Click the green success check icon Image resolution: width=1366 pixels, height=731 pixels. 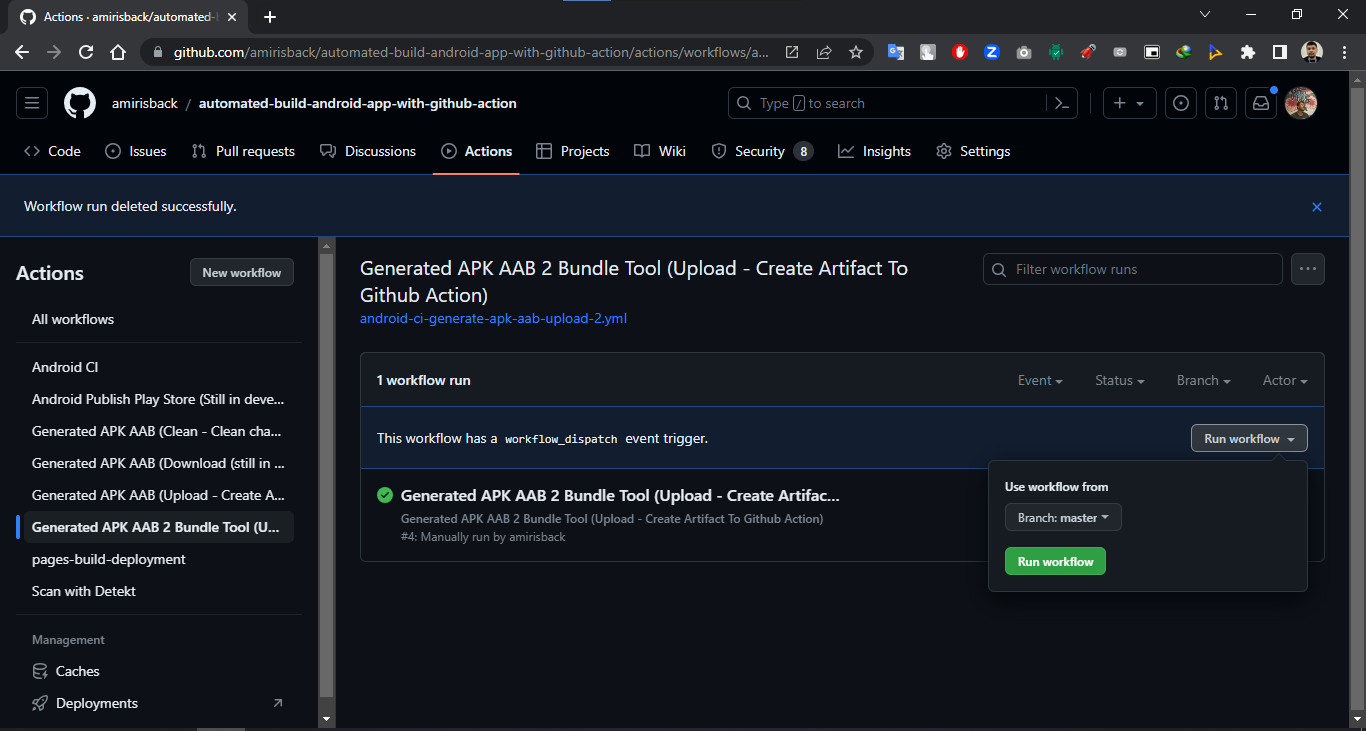(x=385, y=495)
